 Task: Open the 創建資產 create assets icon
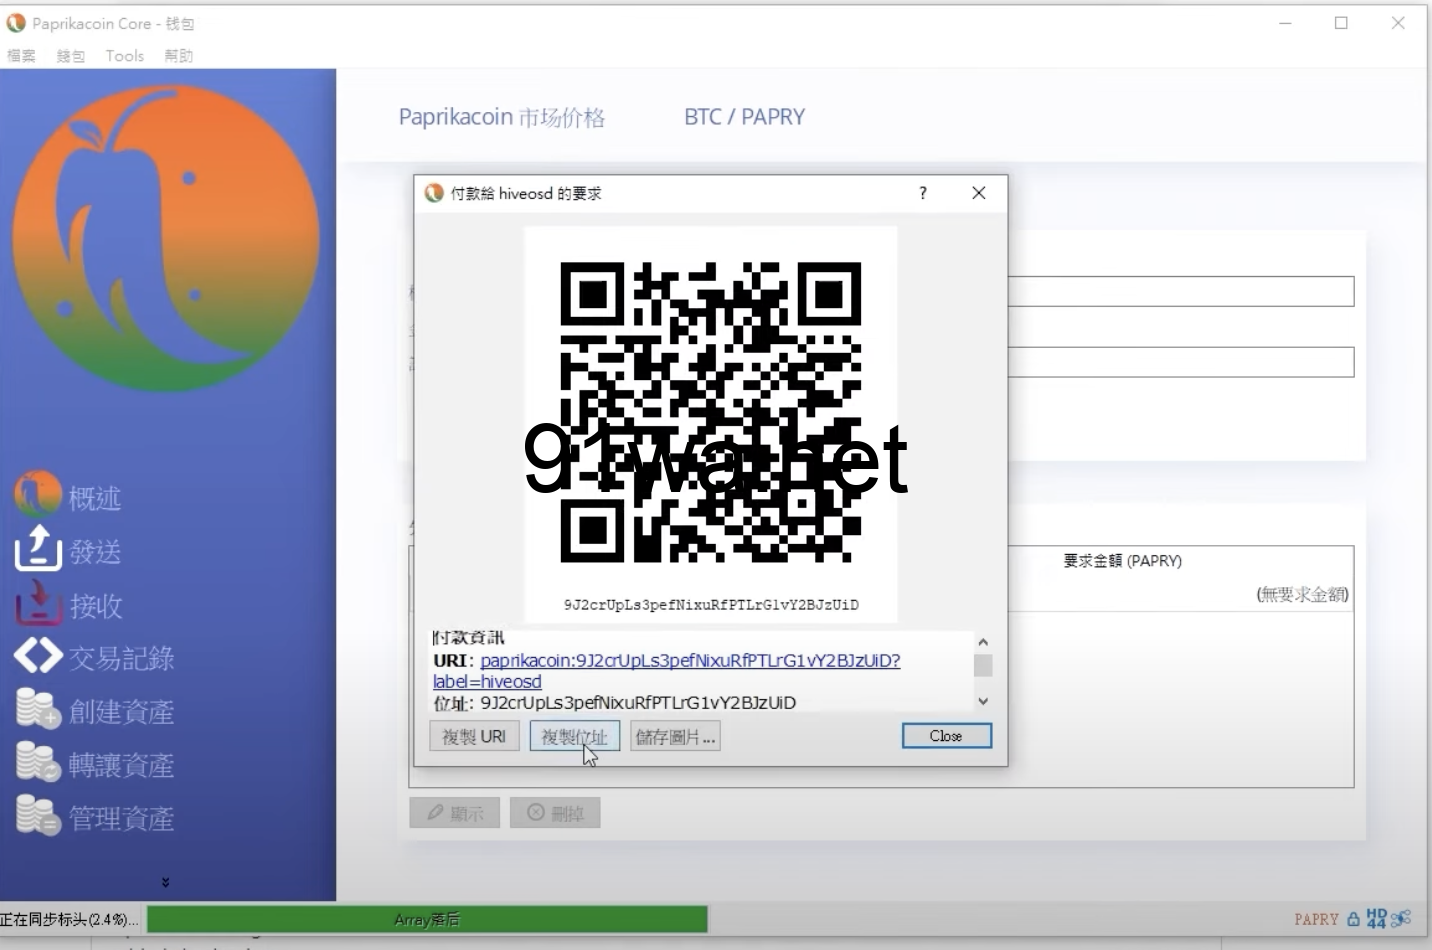pyautogui.click(x=38, y=709)
